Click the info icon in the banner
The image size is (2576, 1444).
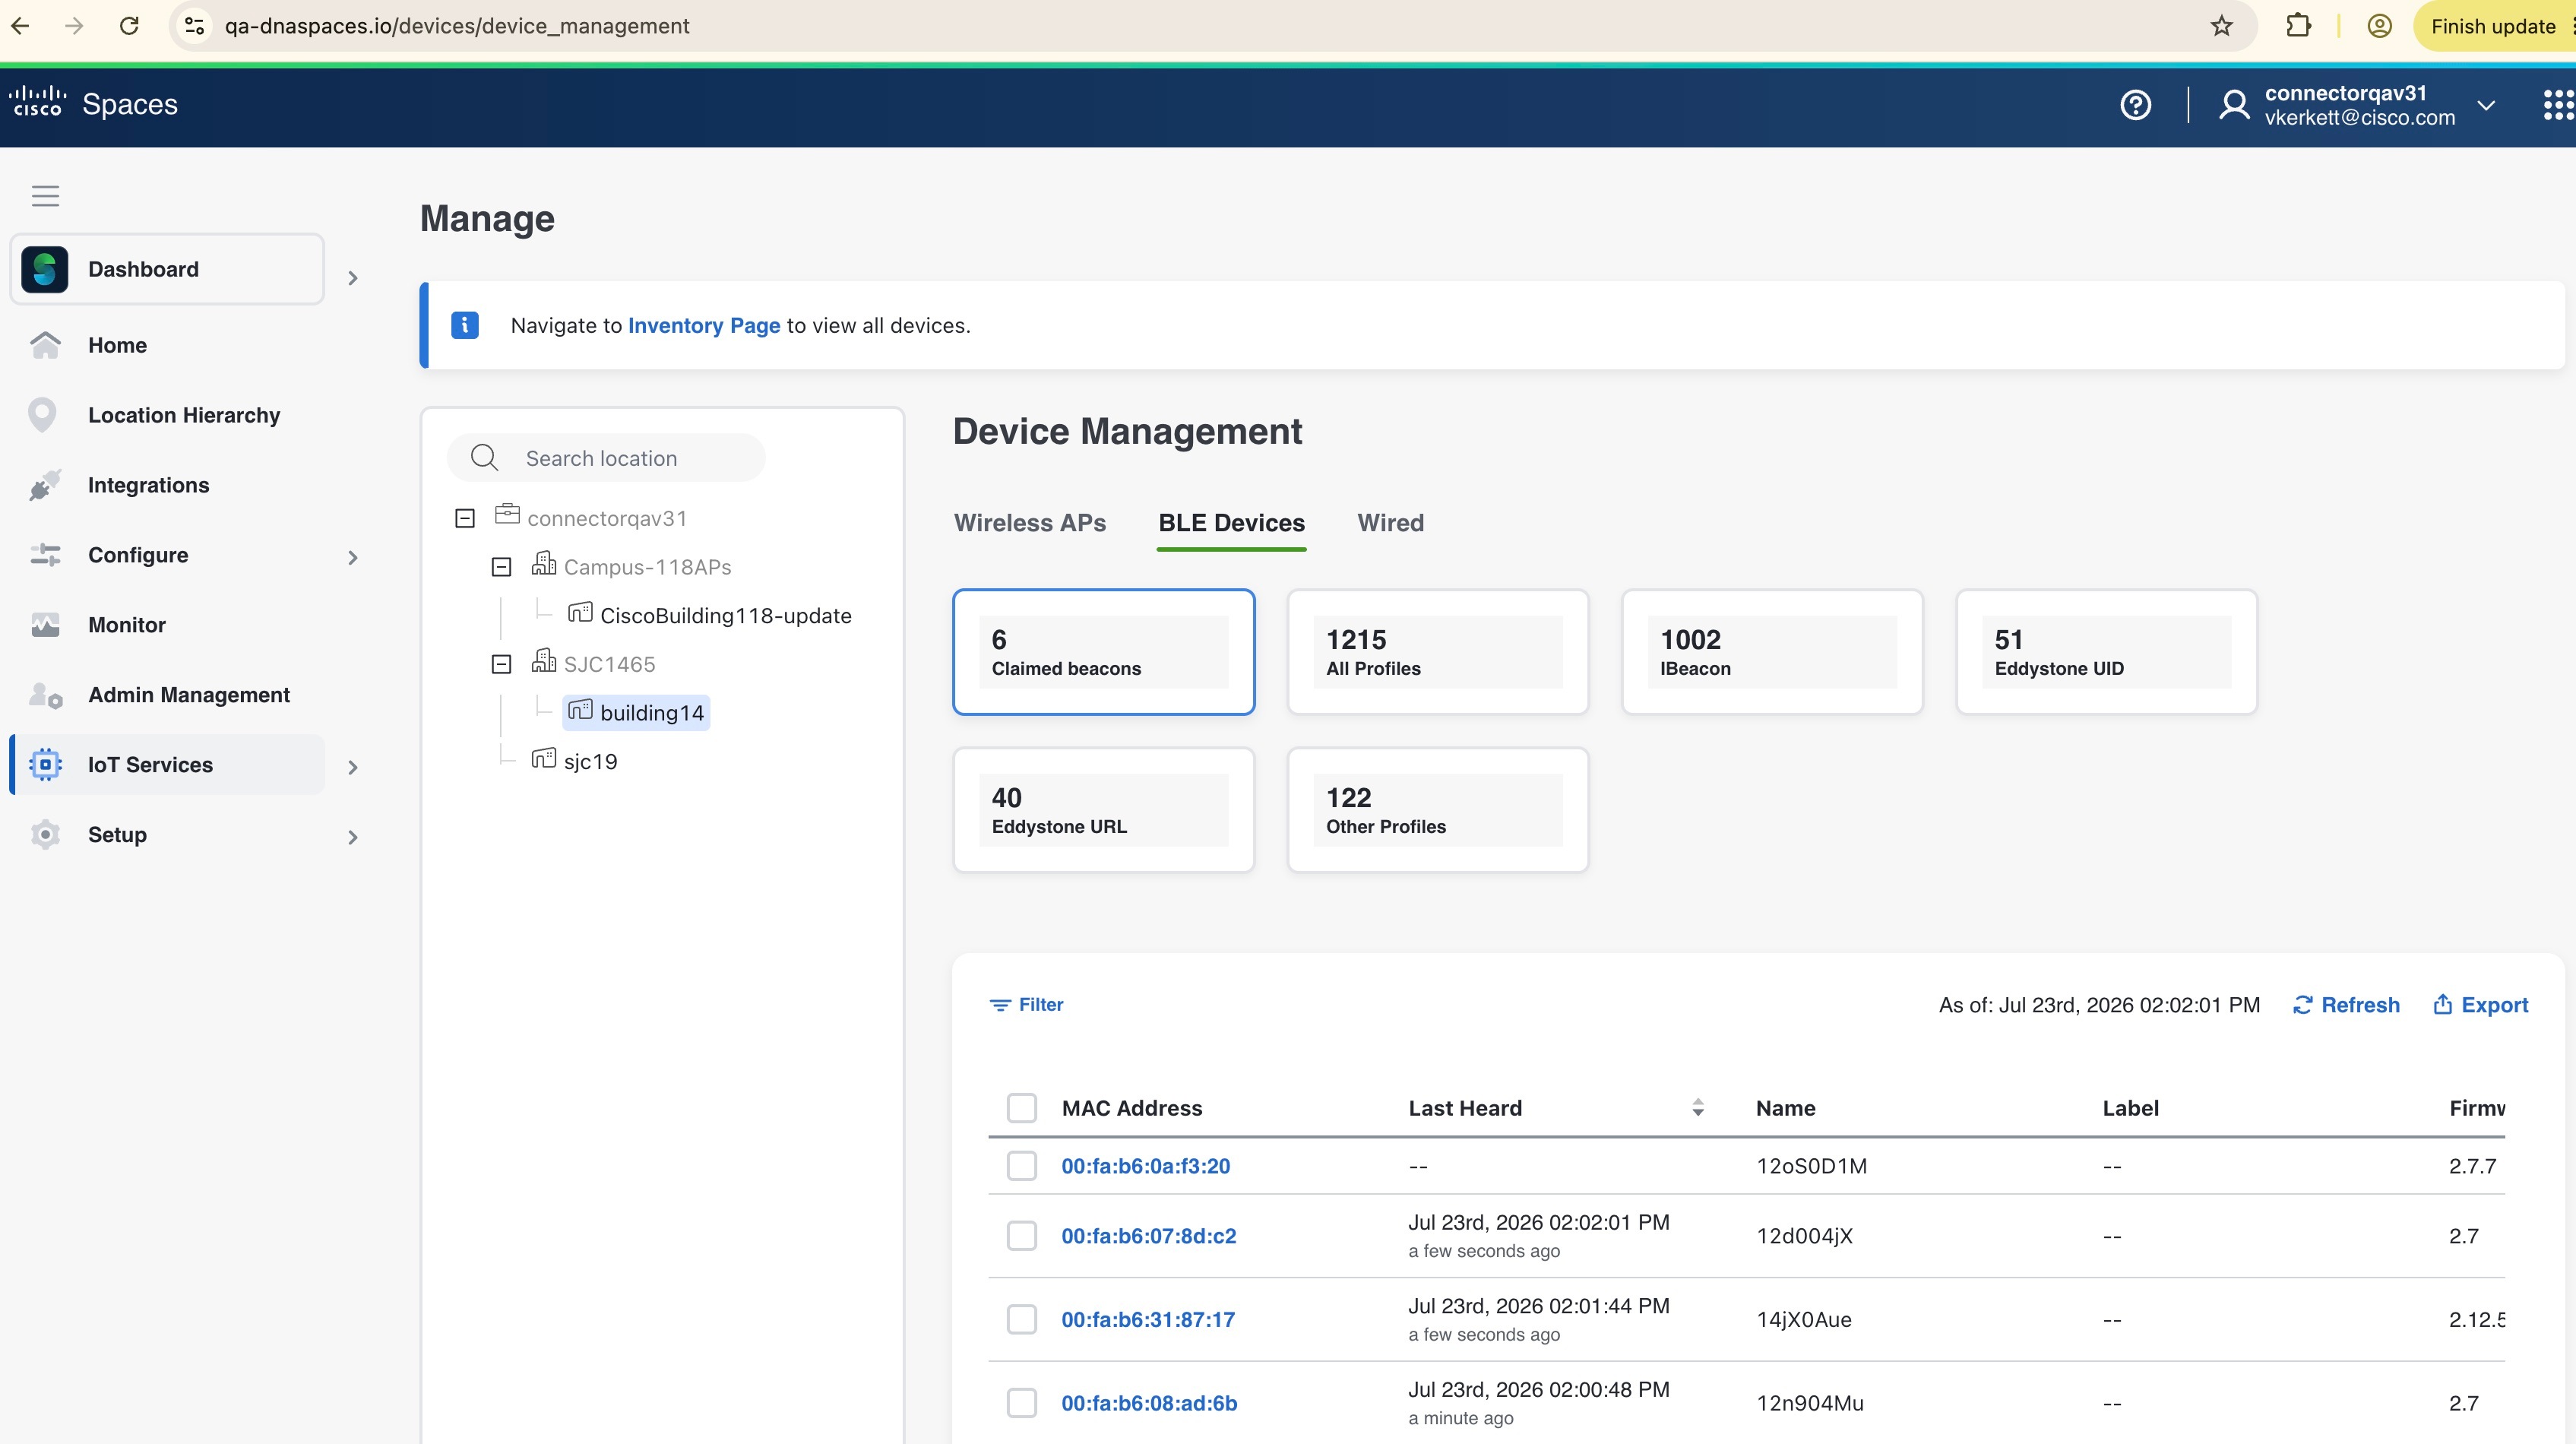click(x=465, y=325)
